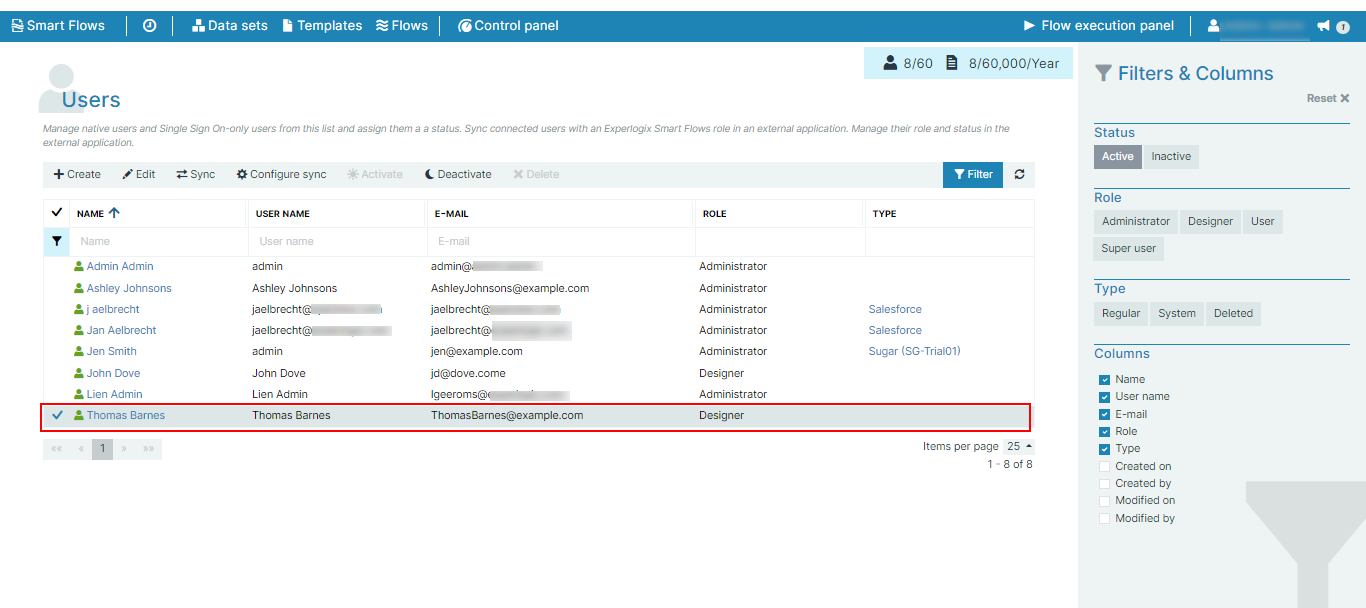Open the Jen Smith user link
This screenshot has width=1366, height=608.
111,351
